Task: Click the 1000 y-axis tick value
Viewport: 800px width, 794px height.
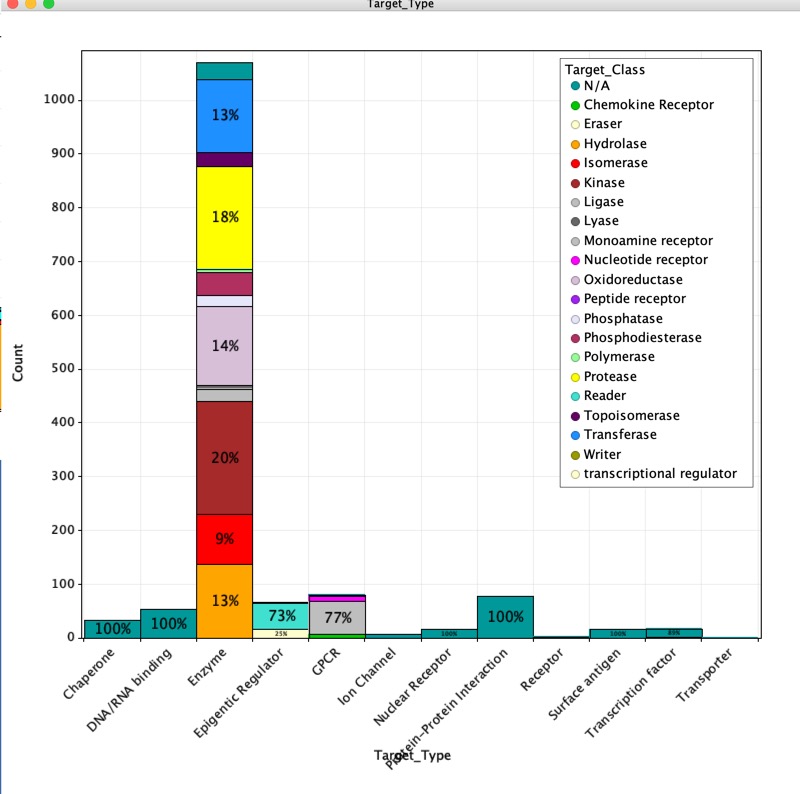Action: (59, 100)
